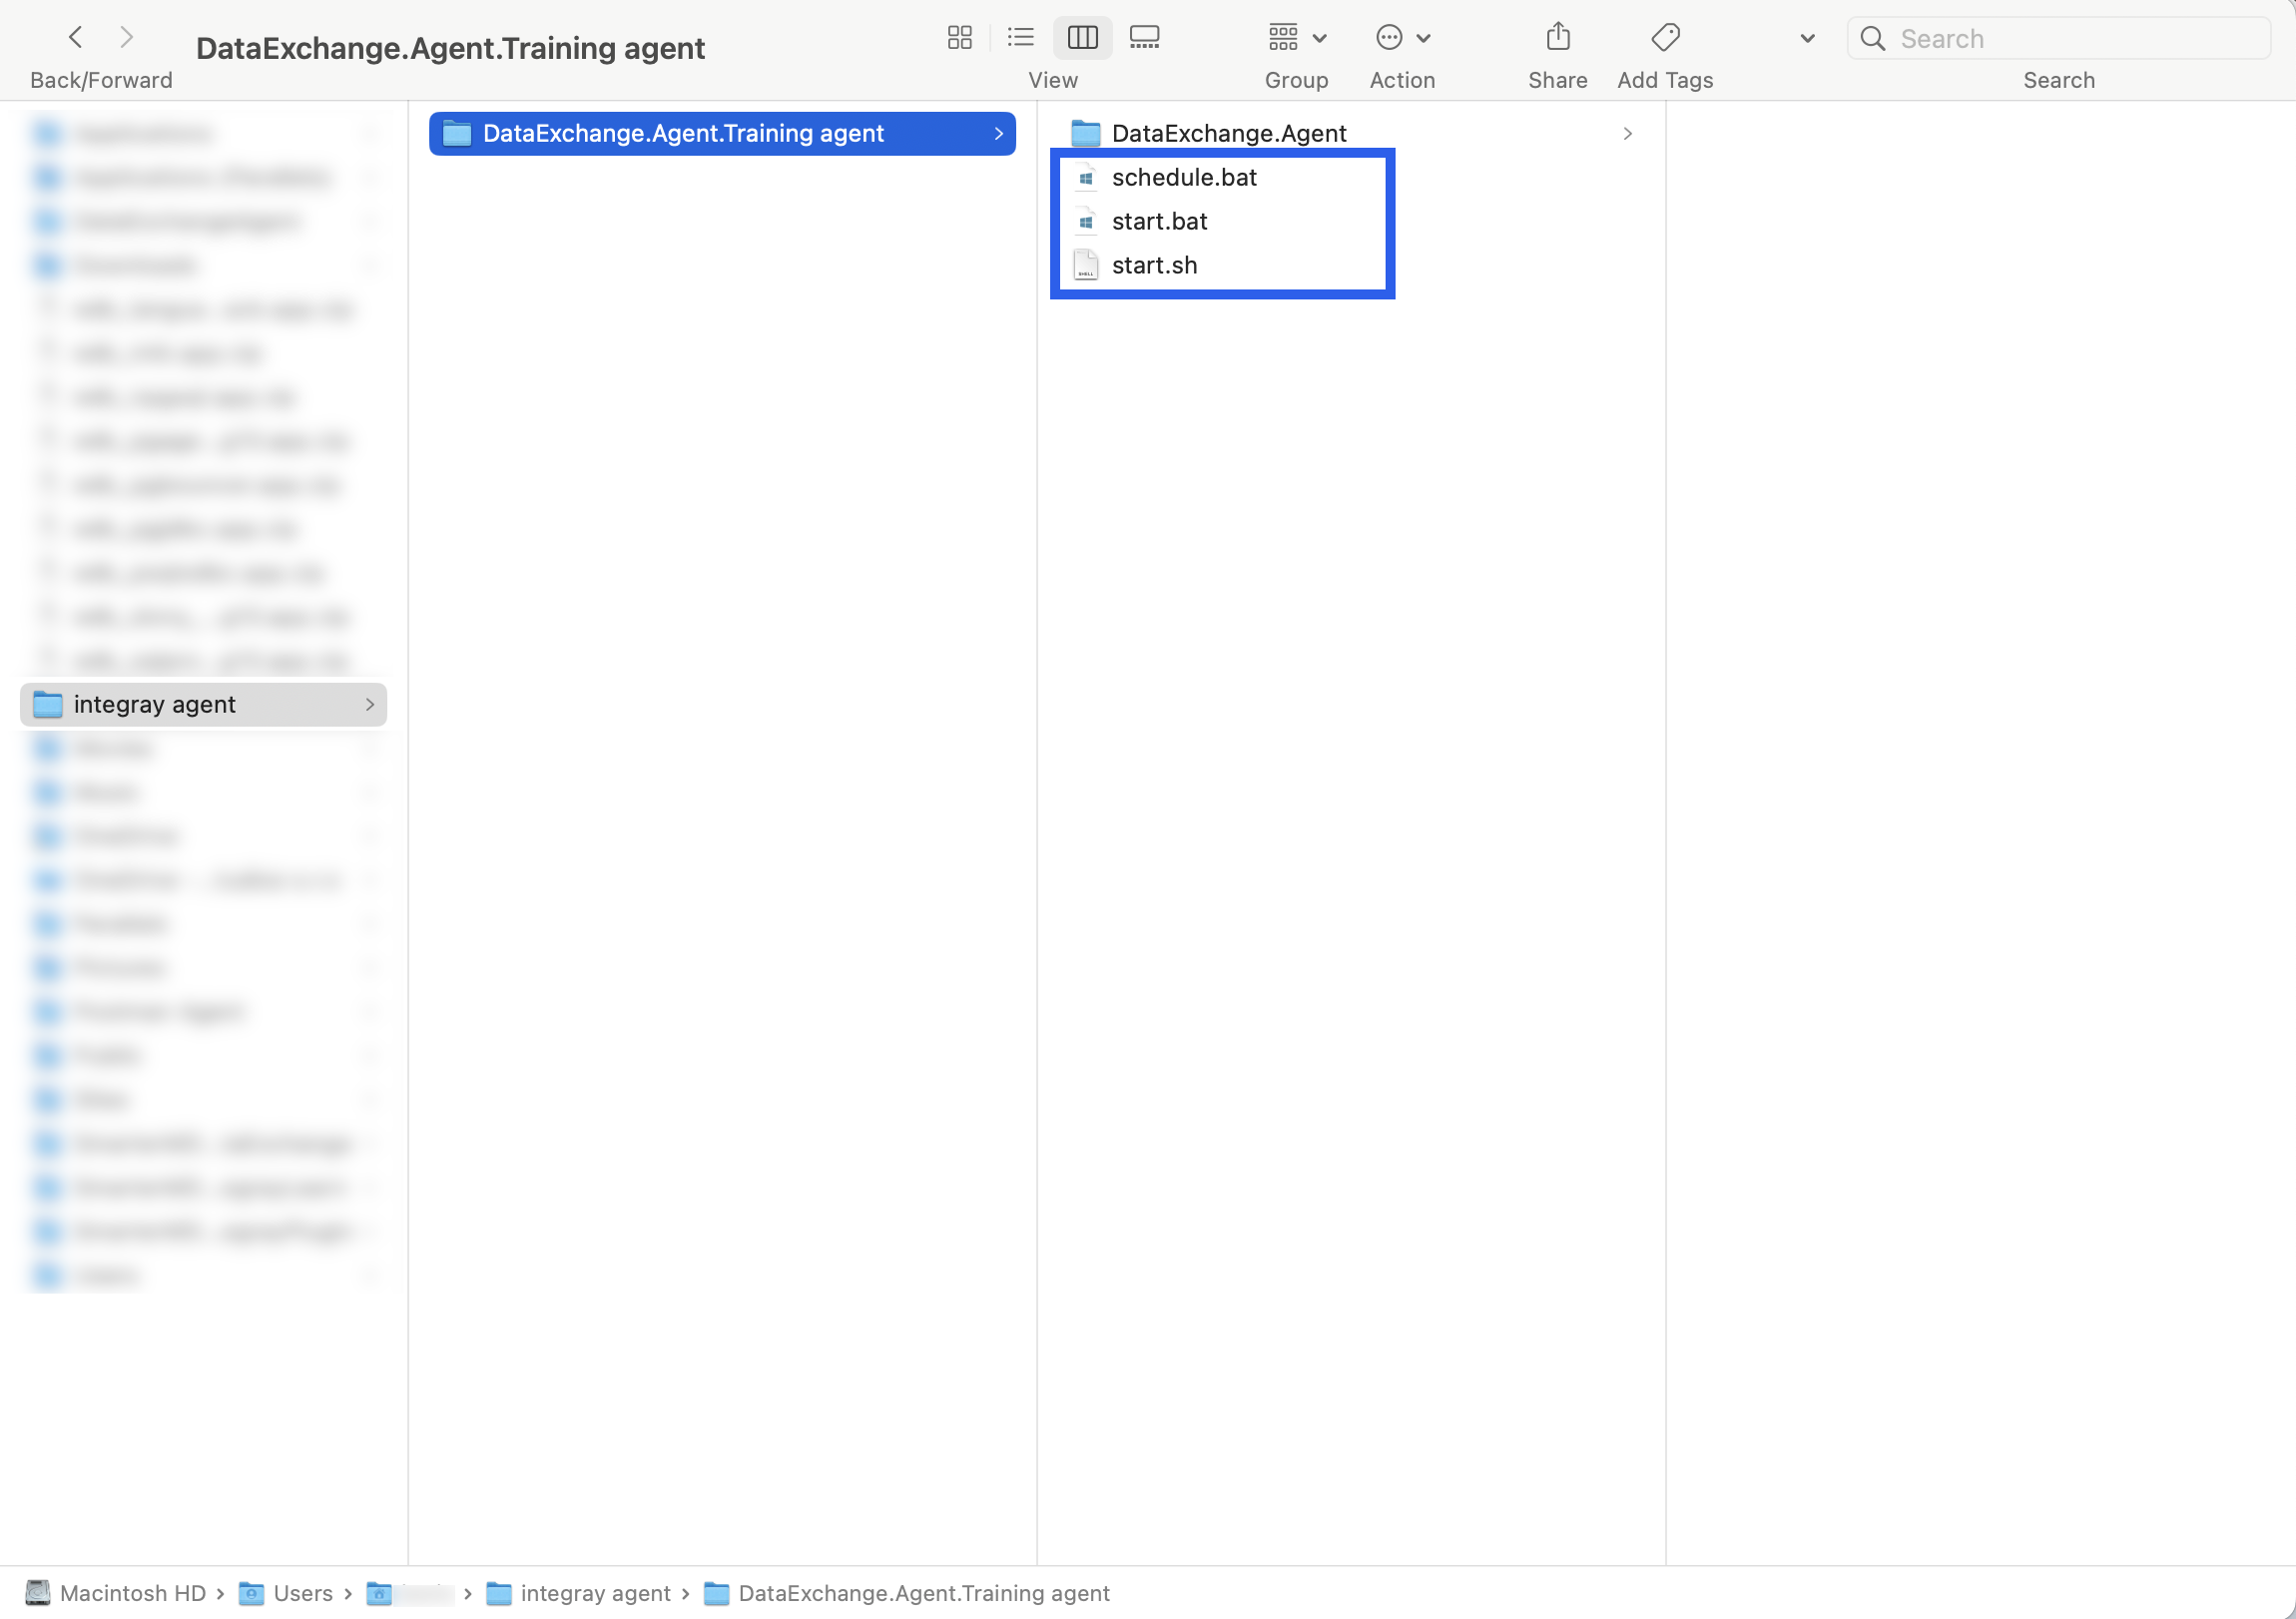Select the schedule.bat file
The height and width of the screenshot is (1619, 2296).
click(1184, 177)
